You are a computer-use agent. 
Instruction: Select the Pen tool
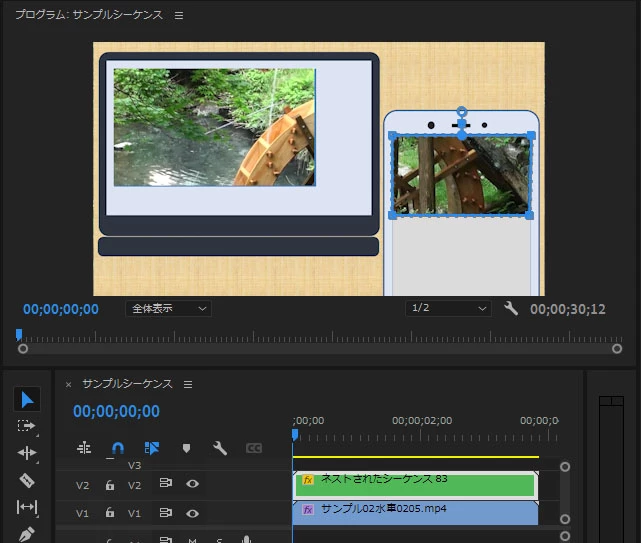coord(27,534)
